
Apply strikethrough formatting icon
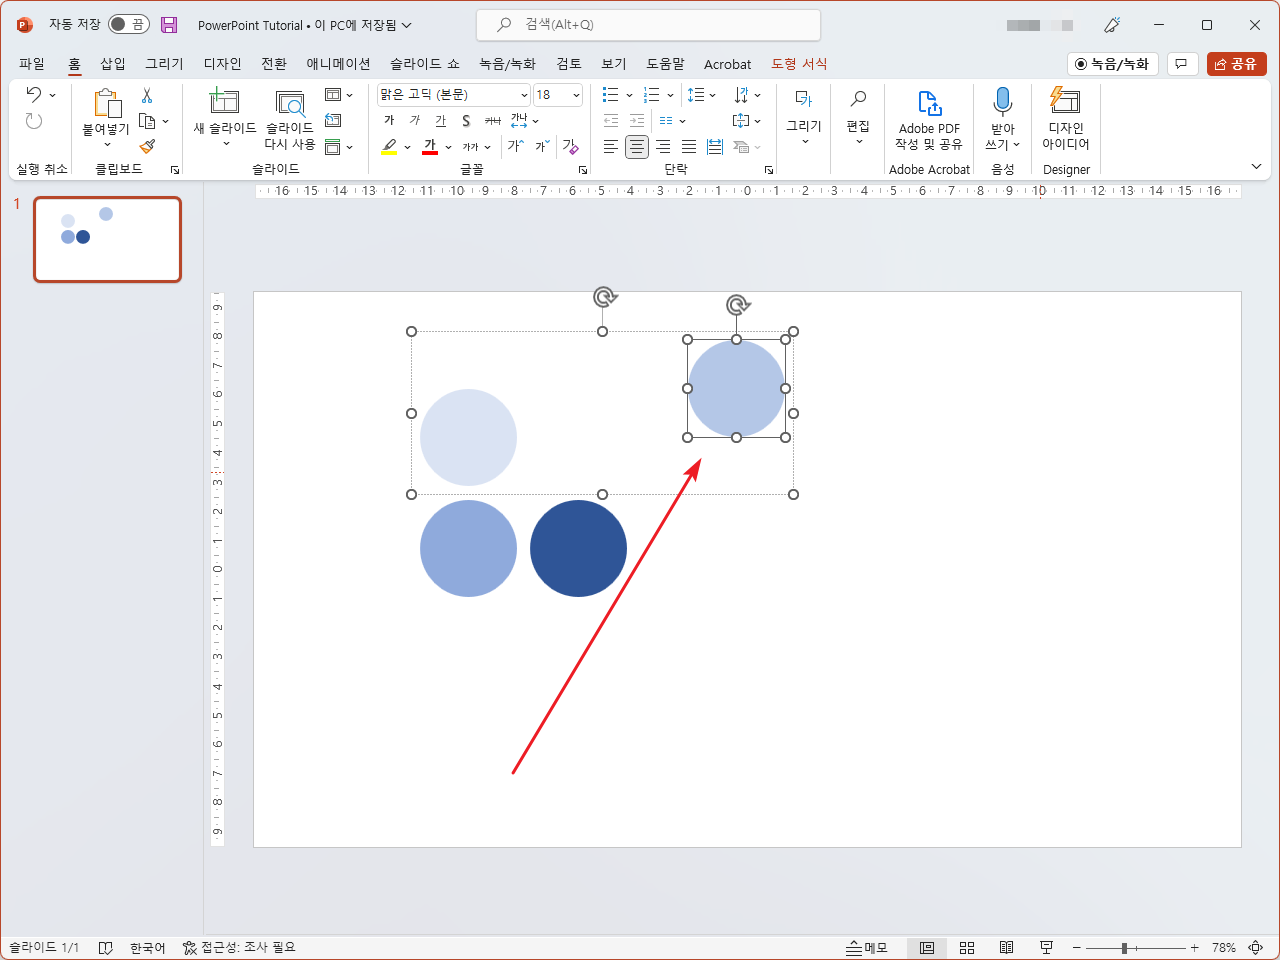(x=492, y=121)
